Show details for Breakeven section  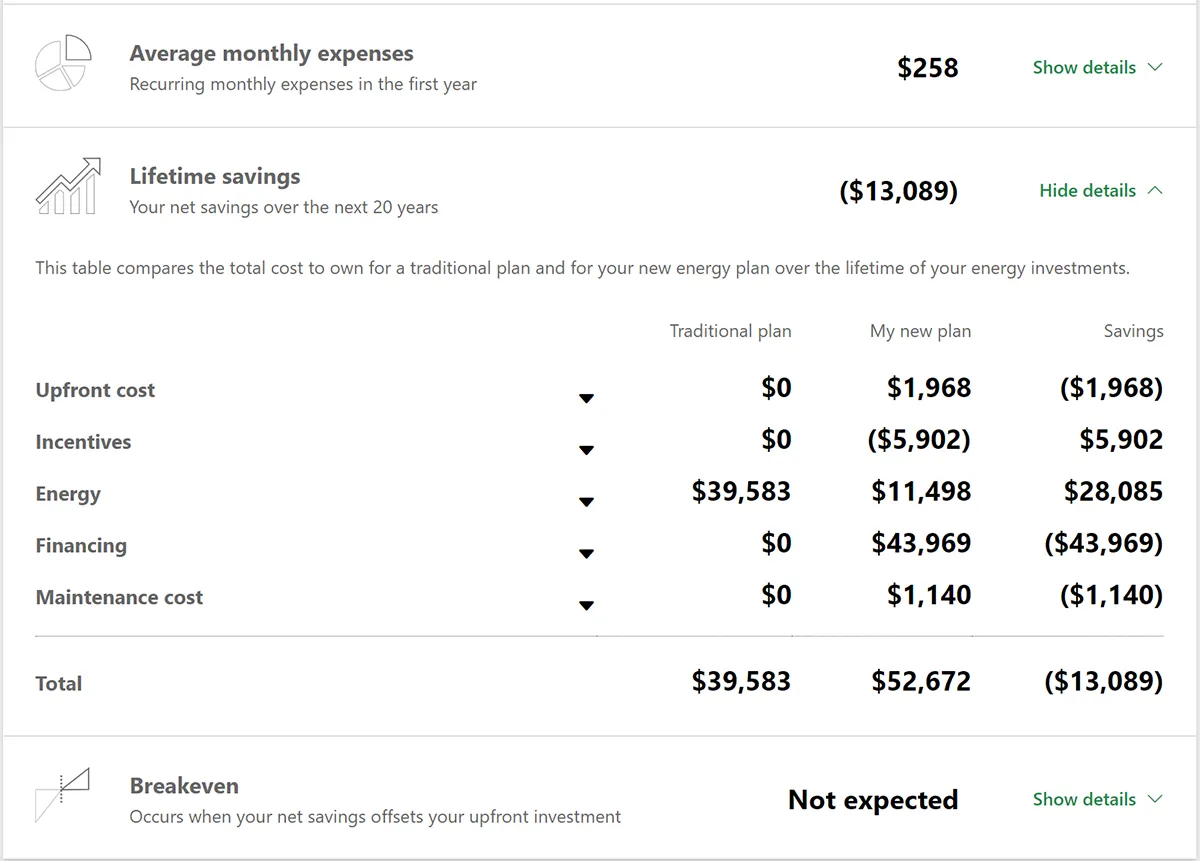(x=1084, y=800)
